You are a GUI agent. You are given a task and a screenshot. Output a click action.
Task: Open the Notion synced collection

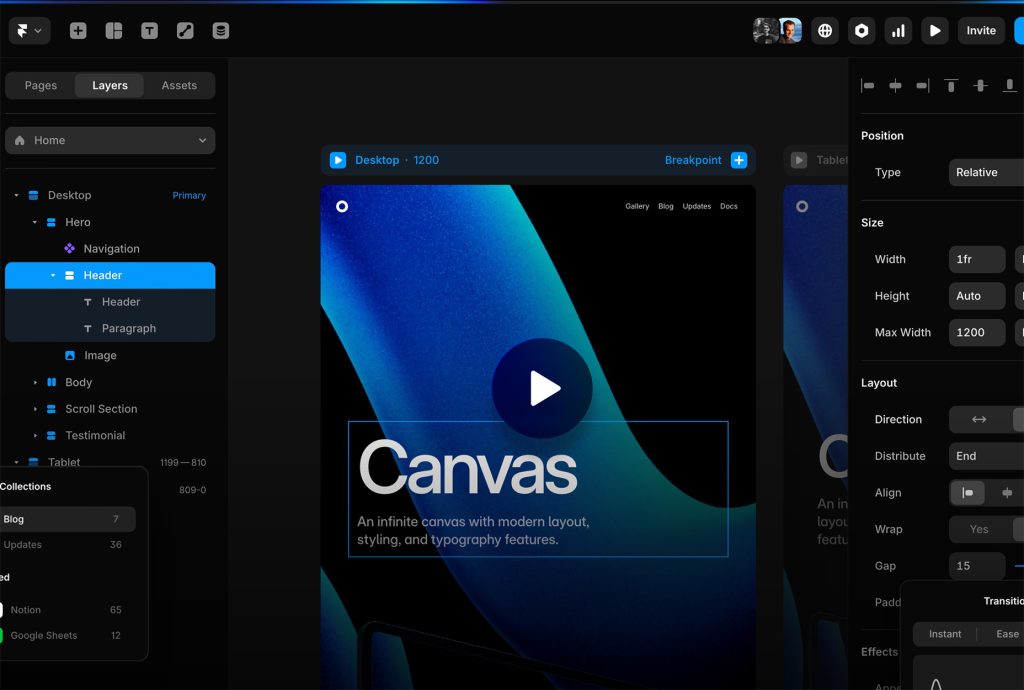point(65,610)
